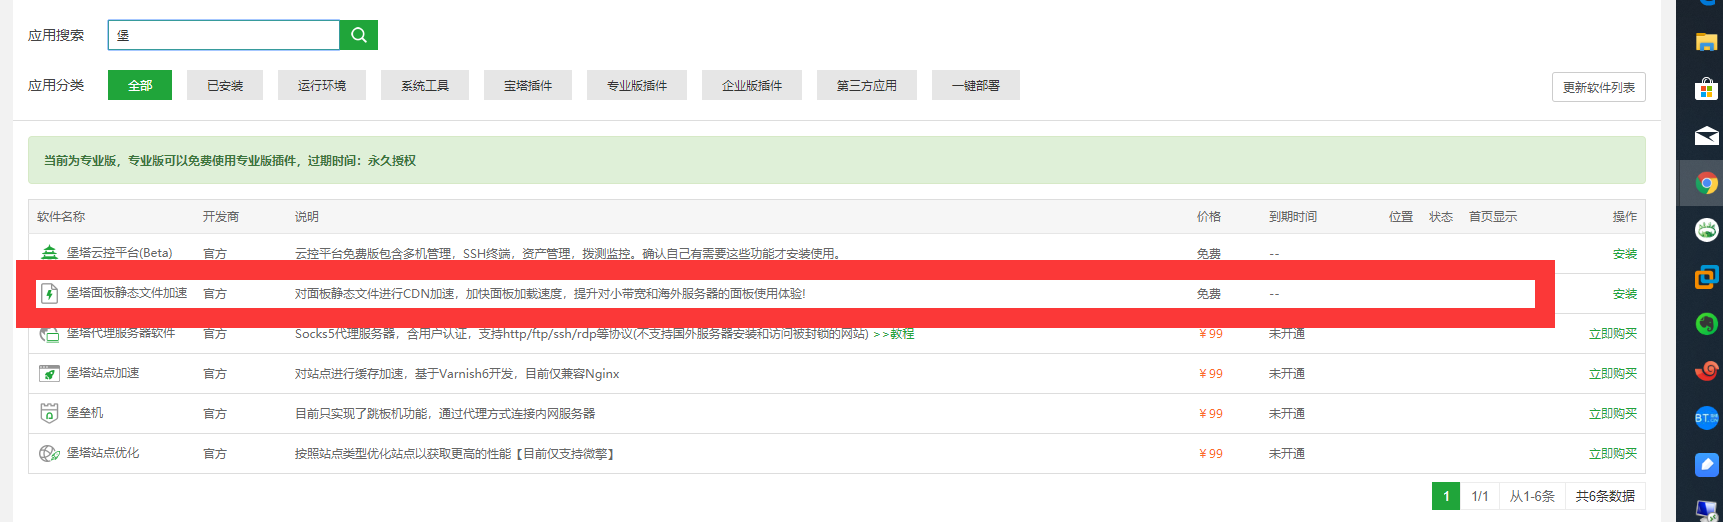1723x522 pixels.
Task: Click the 堡塔云控平台 icon
Action: 49,253
